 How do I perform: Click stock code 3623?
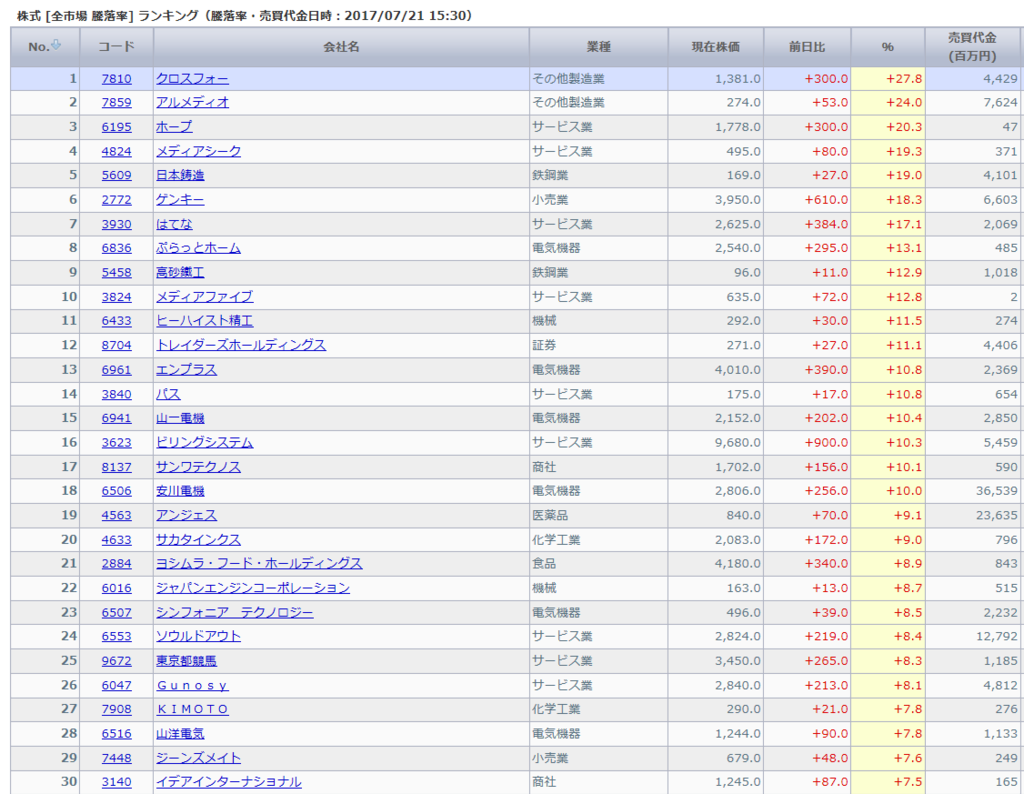pyautogui.click(x=116, y=443)
